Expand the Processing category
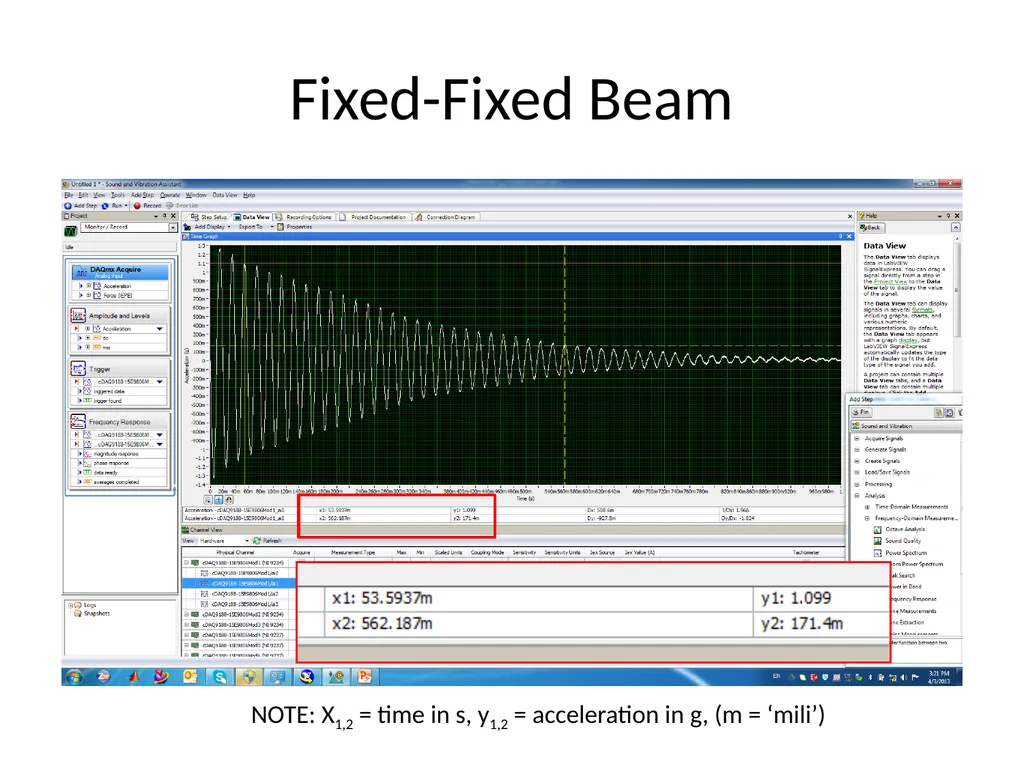 click(857, 484)
